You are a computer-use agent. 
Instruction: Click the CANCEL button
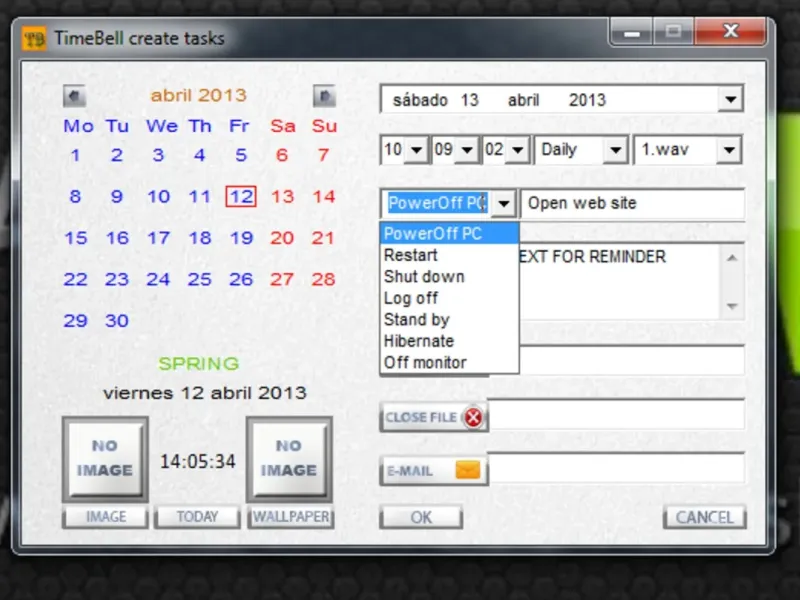coord(705,517)
